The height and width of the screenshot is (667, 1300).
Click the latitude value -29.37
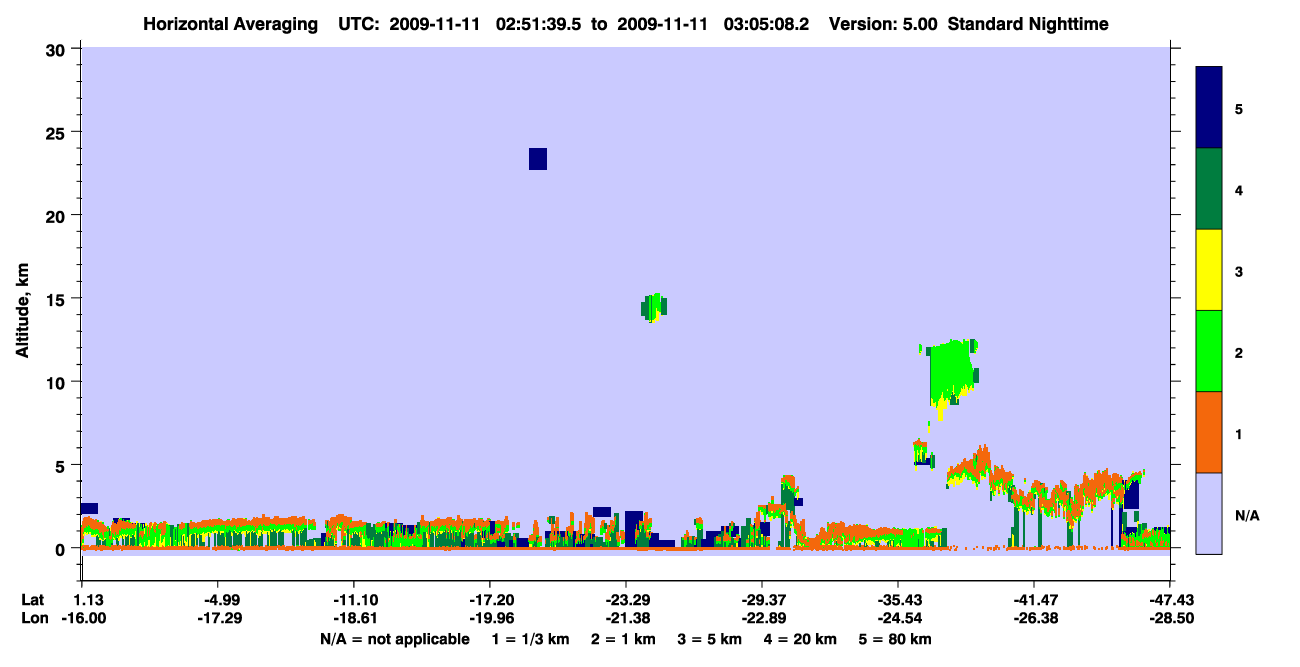761,600
